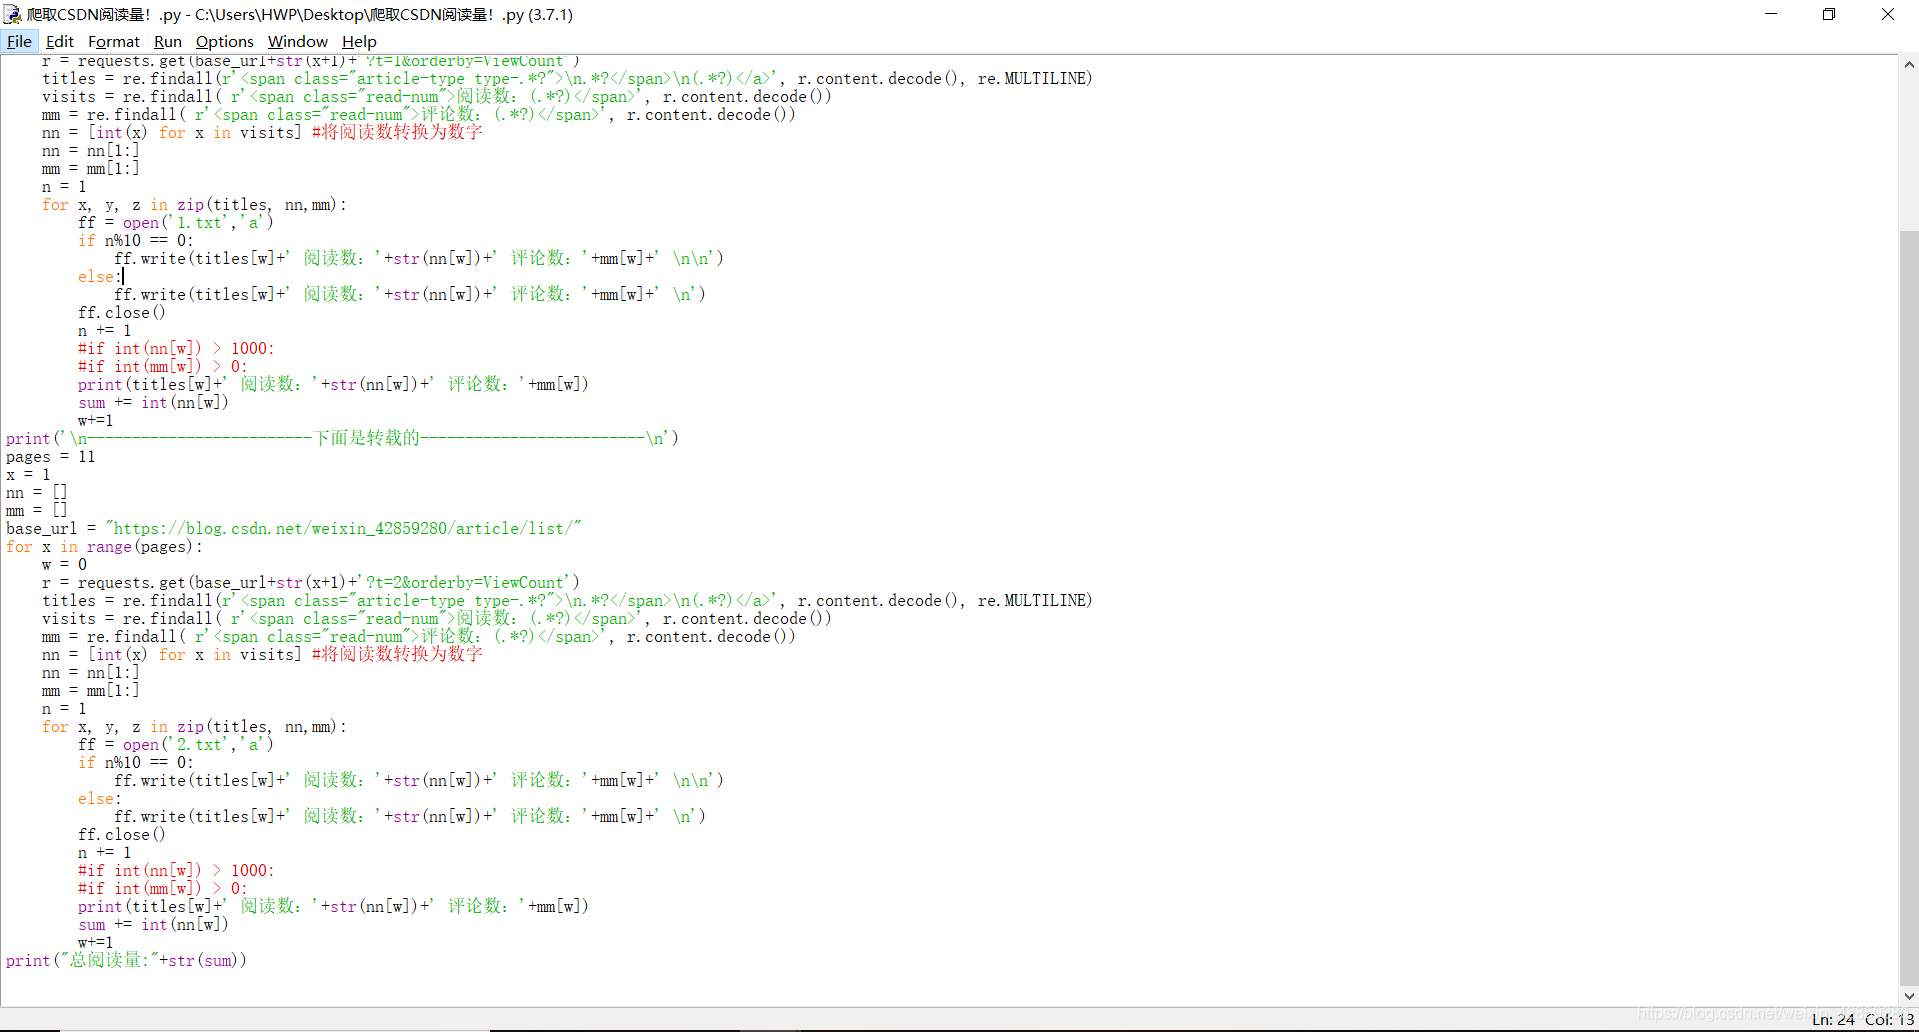Minimize the IDLE editor window
Viewport: 1919px width, 1032px height.
pyautogui.click(x=1771, y=14)
